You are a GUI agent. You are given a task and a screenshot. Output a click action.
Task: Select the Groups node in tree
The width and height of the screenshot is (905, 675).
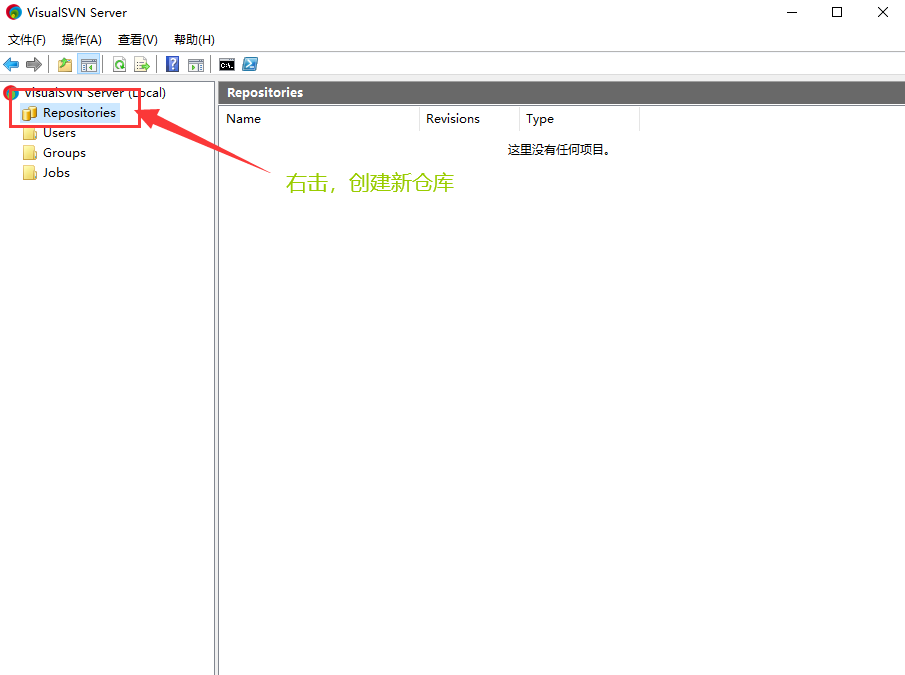point(64,153)
